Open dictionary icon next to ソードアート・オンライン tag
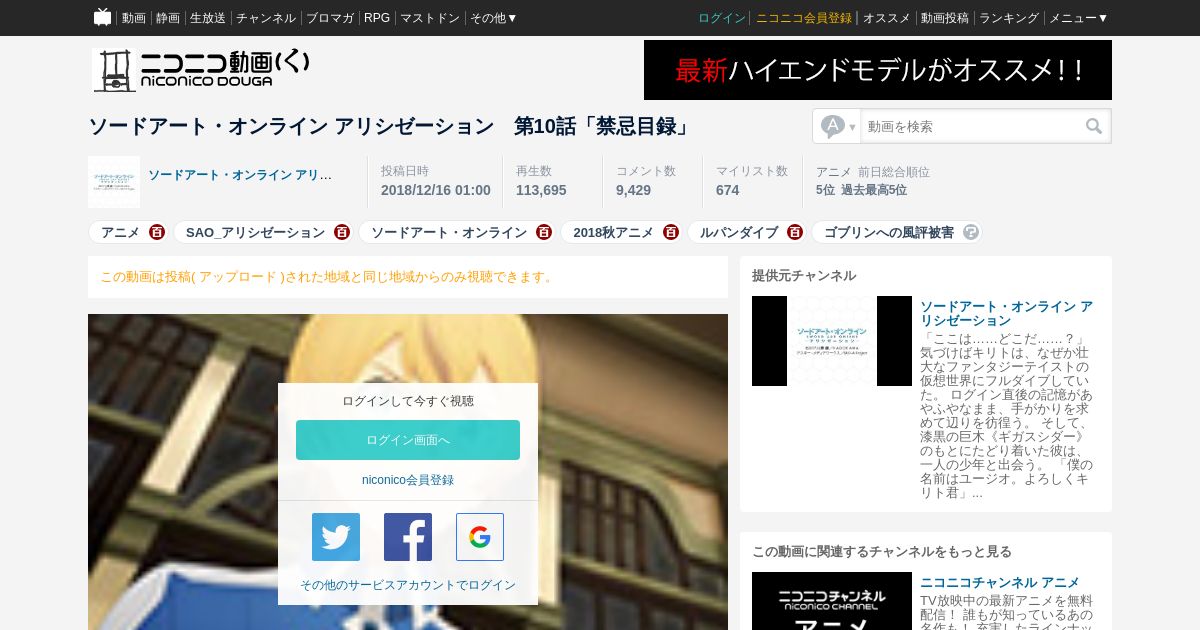This screenshot has height=630, width=1200. 544,232
